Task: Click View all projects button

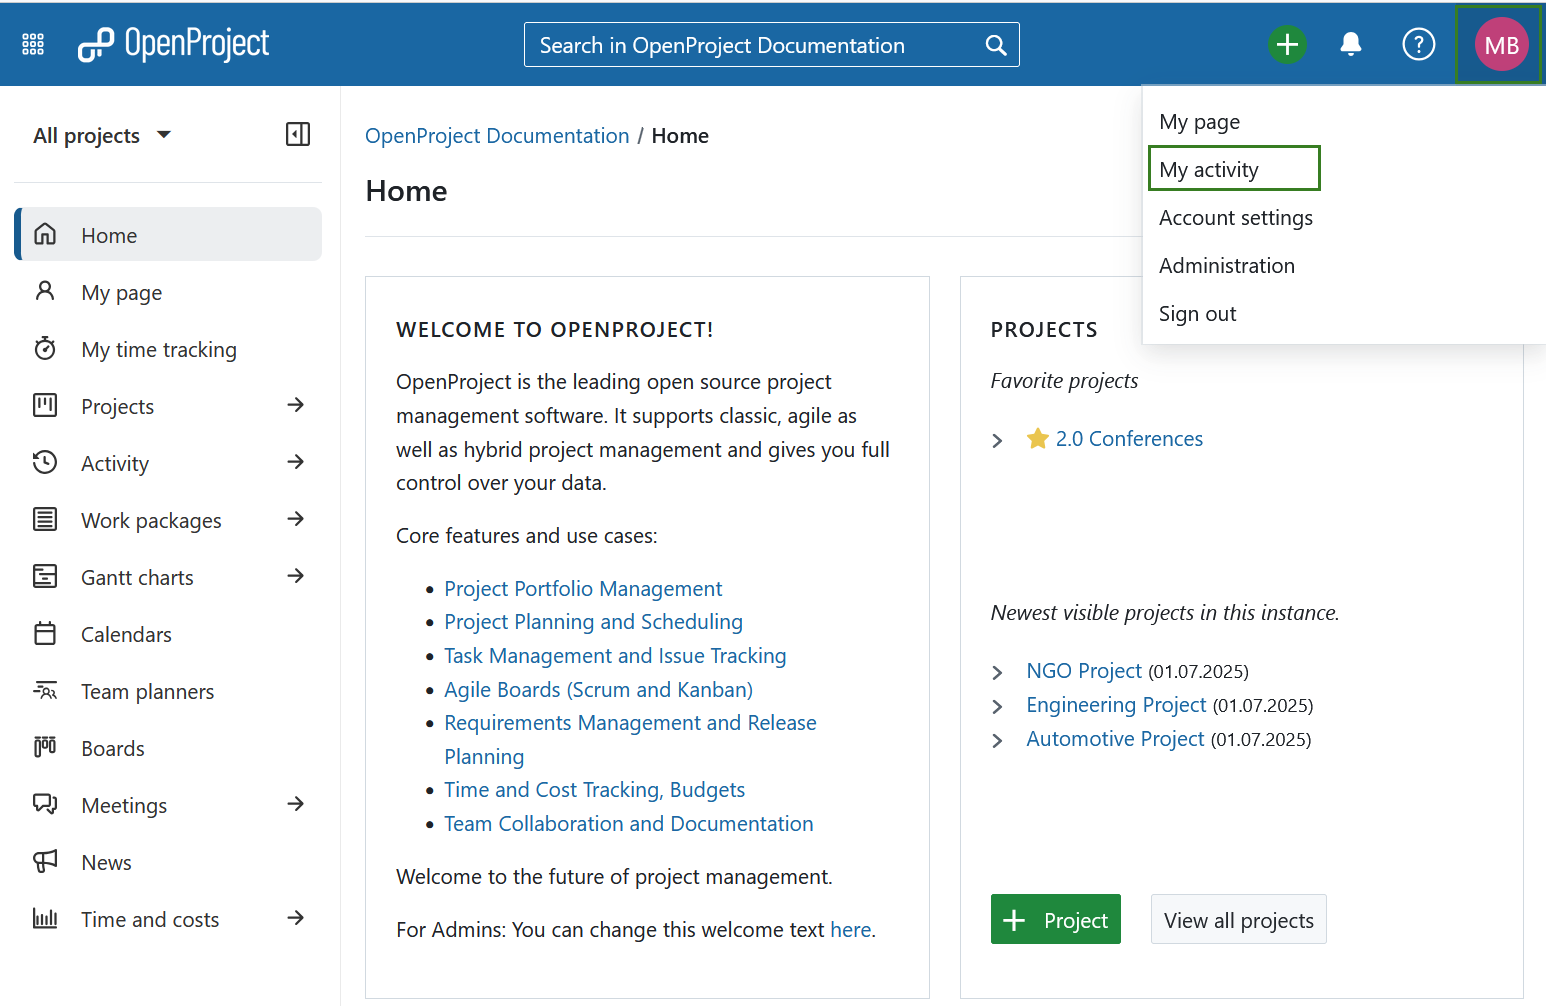Action: pos(1239,919)
